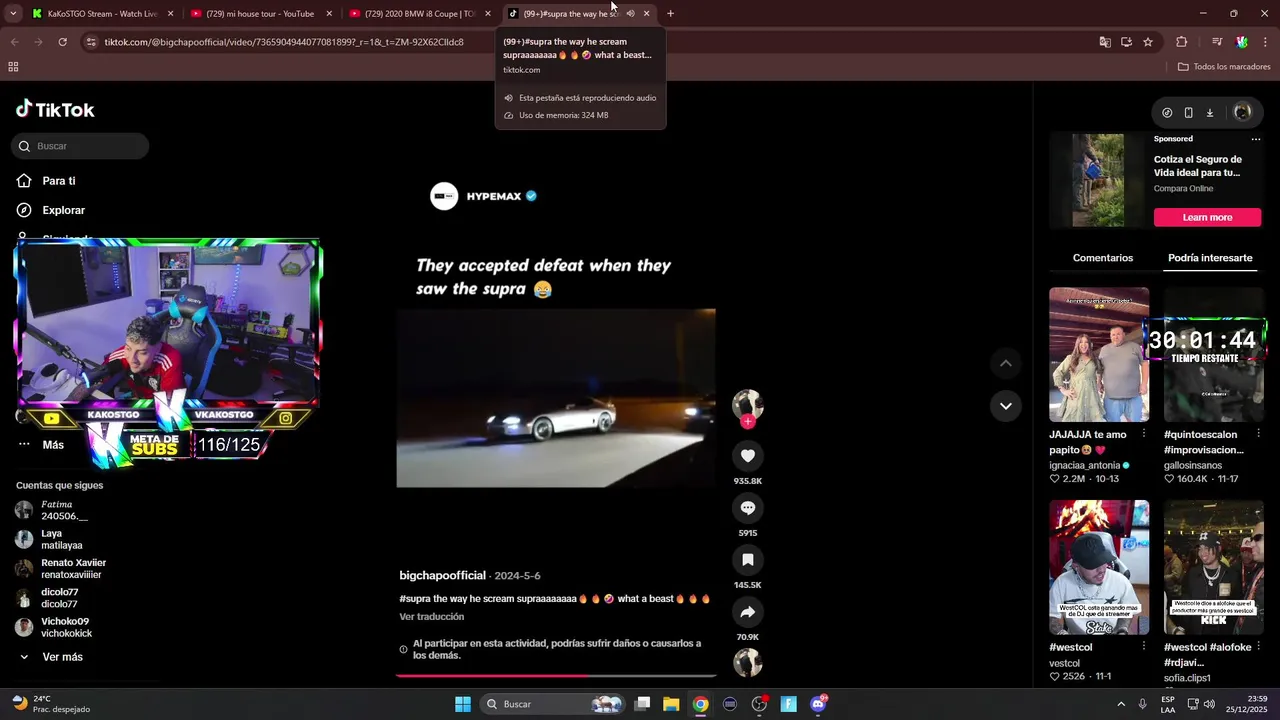Open comments via the speech bubble icon
The width and height of the screenshot is (1280, 720).
pyautogui.click(x=747, y=508)
